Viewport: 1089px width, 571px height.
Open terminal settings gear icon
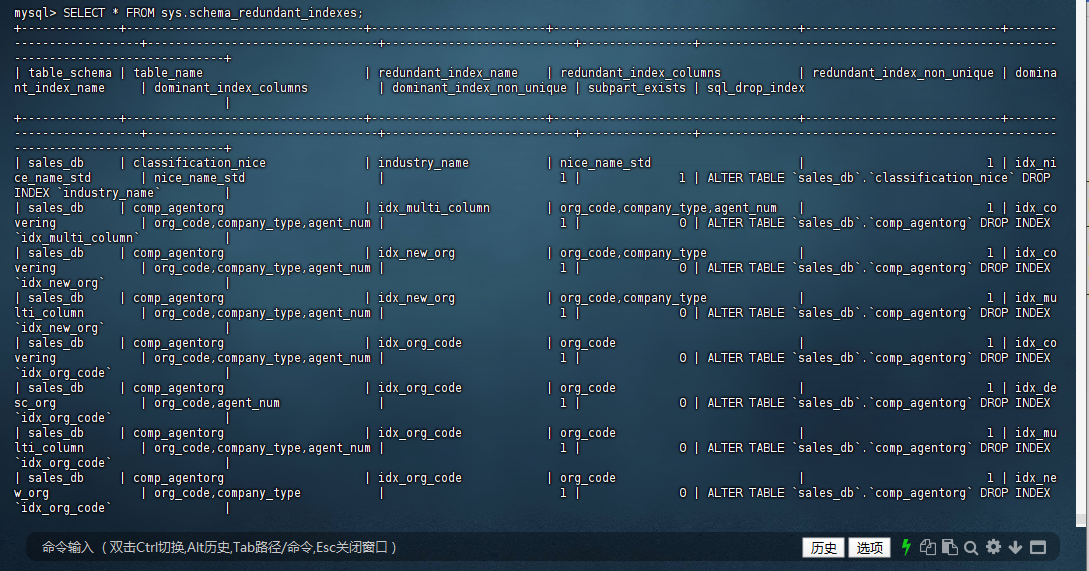[x=994, y=547]
